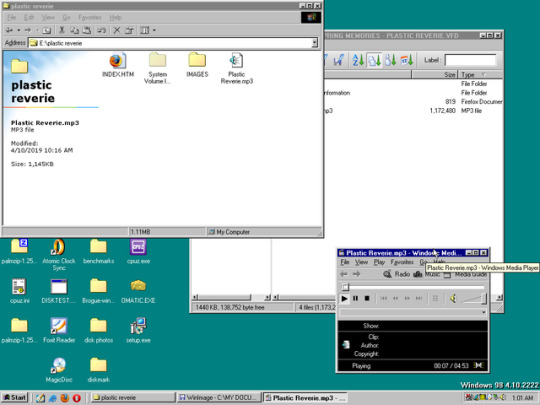This screenshot has height=405, width=540.
Task: Sort by name A-Z in WinImage toolbar
Action: (x=358, y=60)
